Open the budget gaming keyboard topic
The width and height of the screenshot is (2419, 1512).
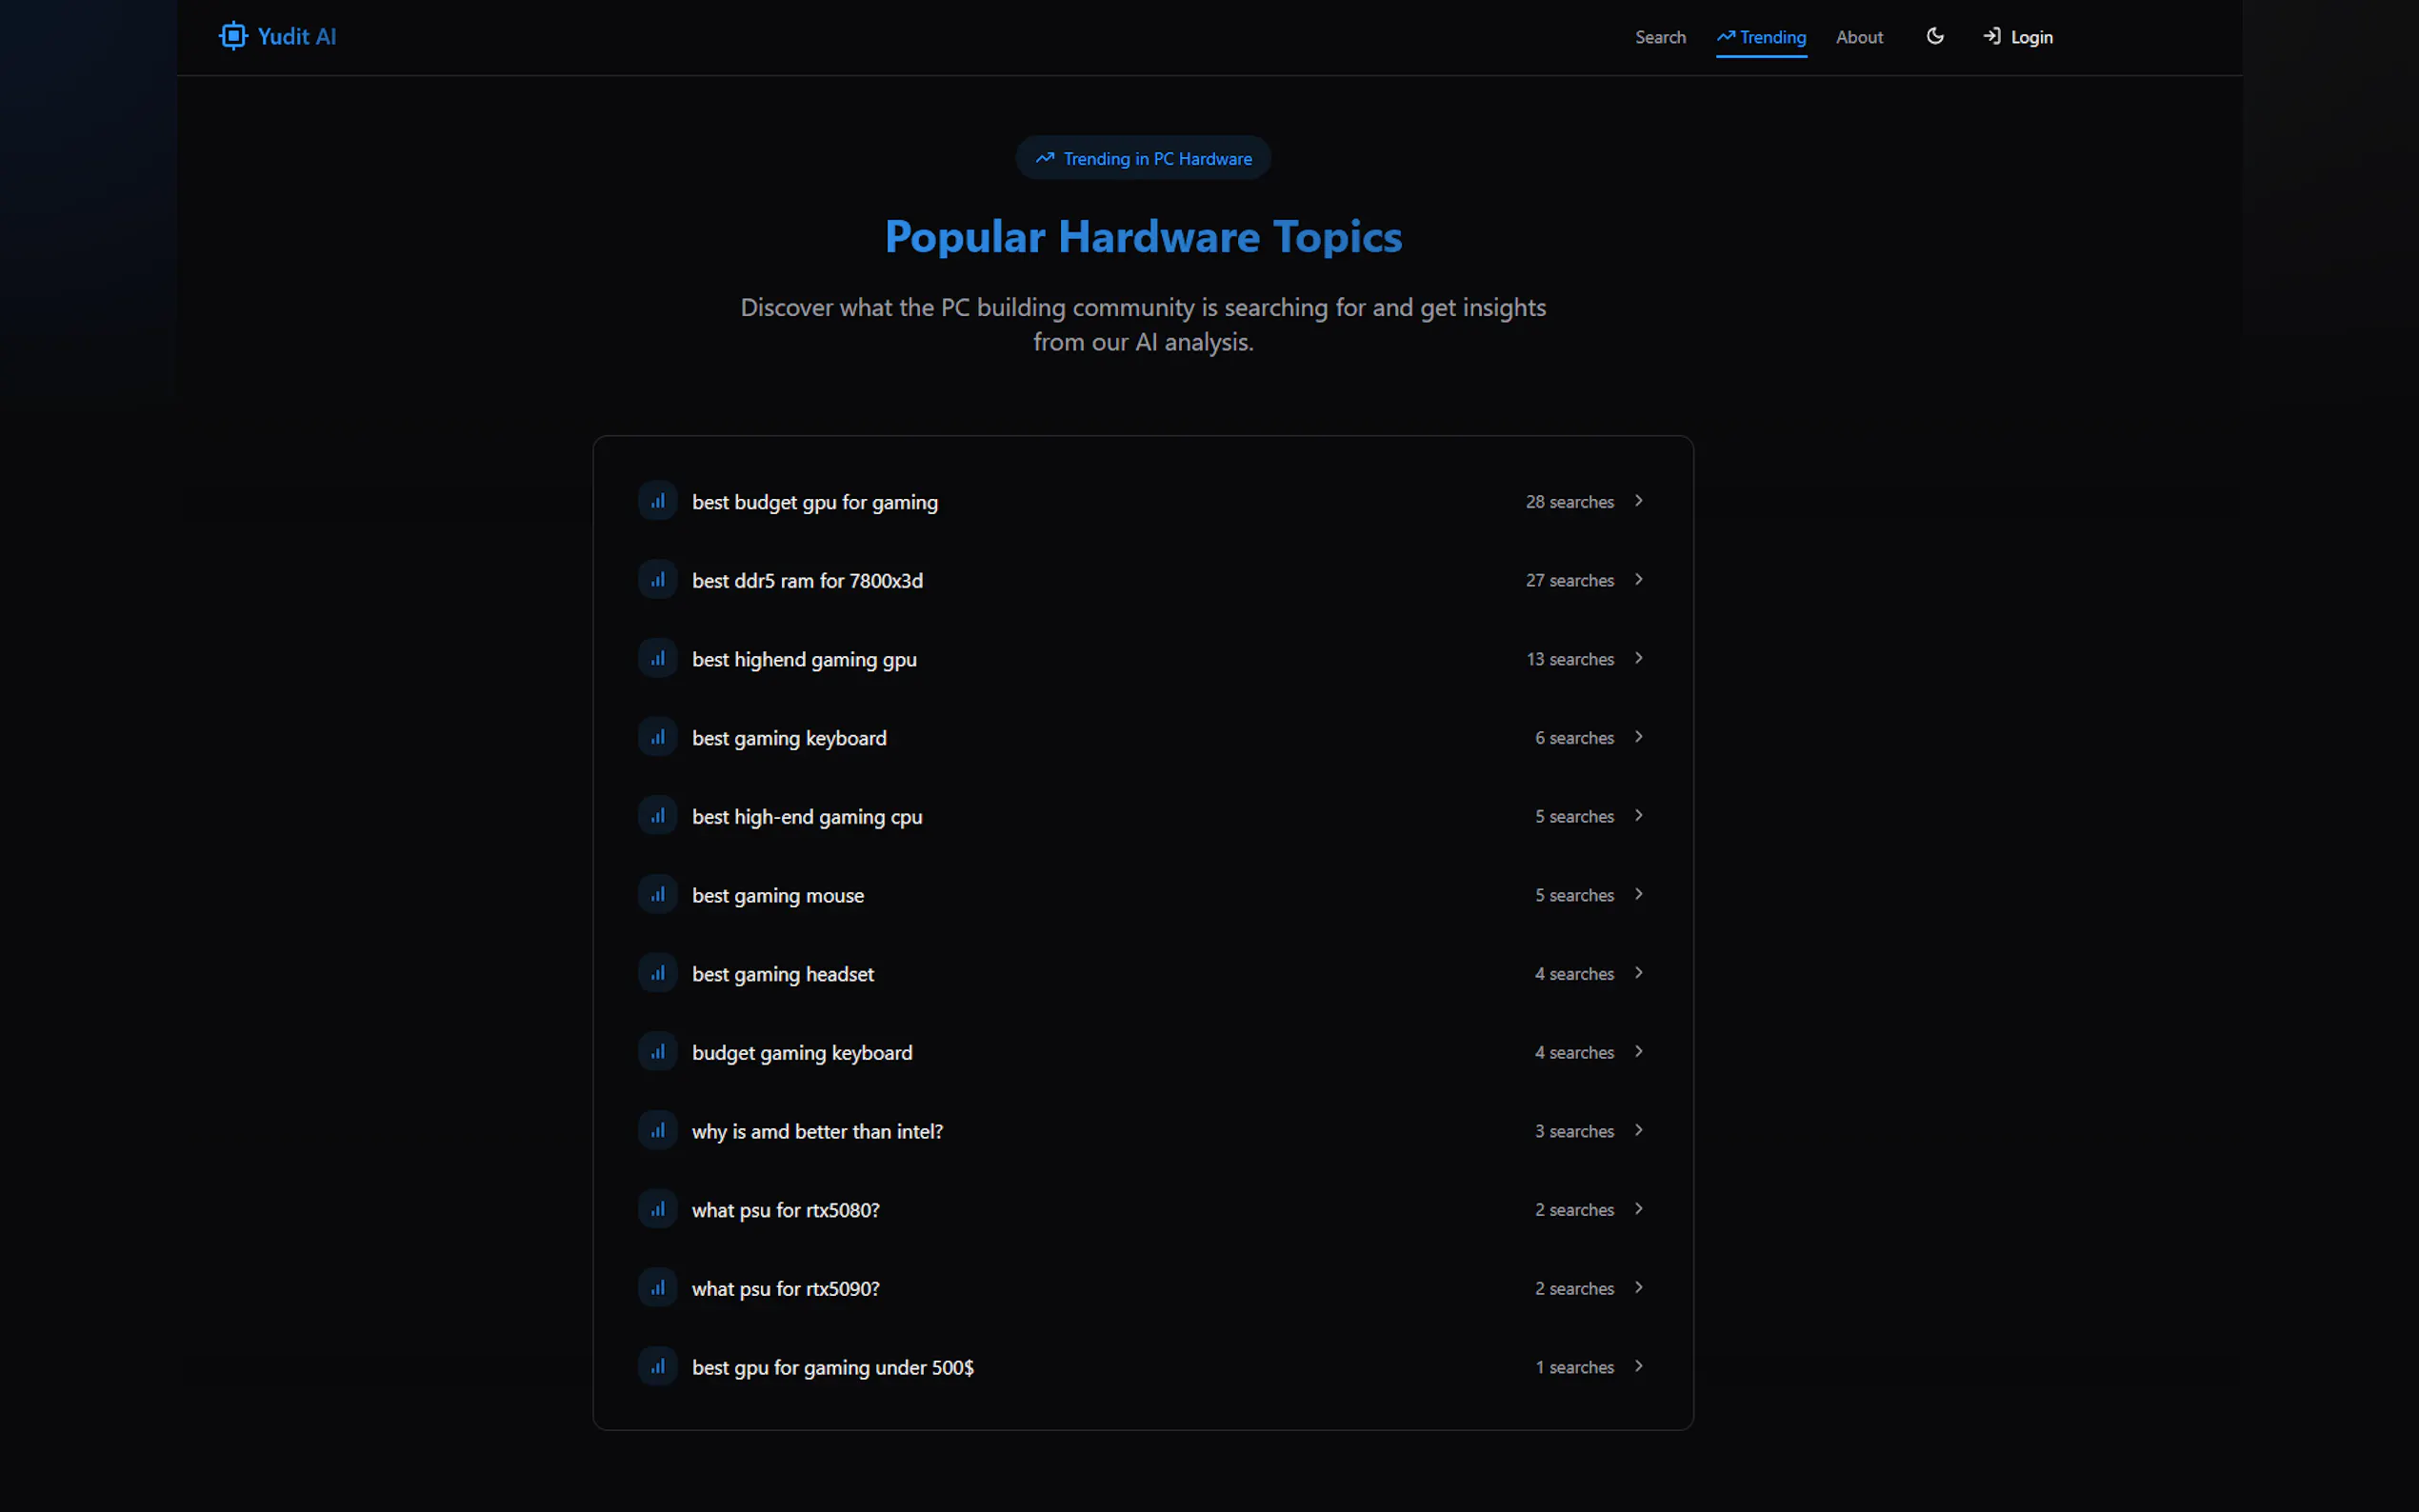click(x=802, y=1053)
